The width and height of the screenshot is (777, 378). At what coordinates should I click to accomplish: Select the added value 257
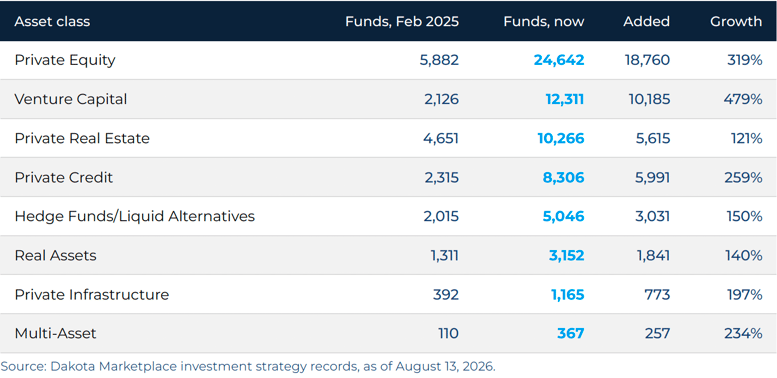pyautogui.click(x=659, y=333)
